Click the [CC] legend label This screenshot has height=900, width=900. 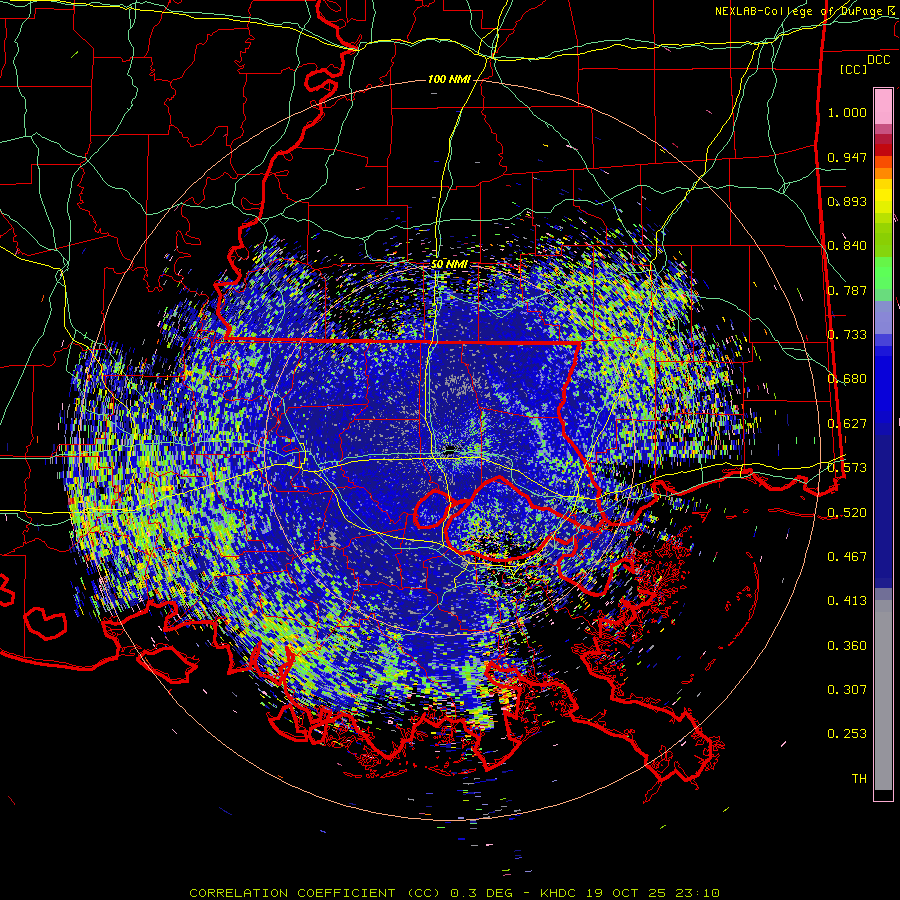[x=854, y=69]
